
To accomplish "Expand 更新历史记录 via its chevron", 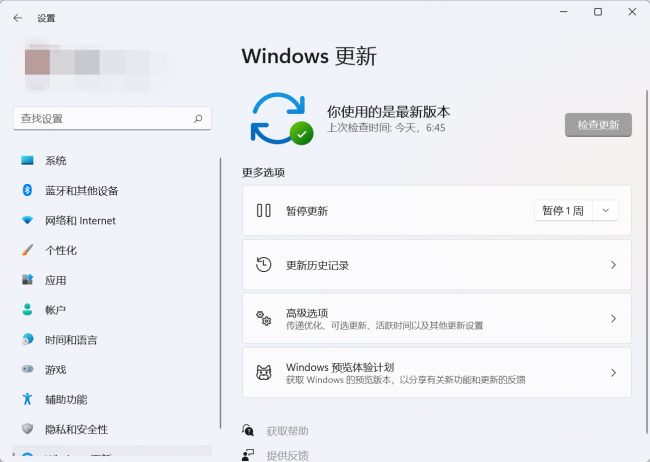I will (613, 265).
